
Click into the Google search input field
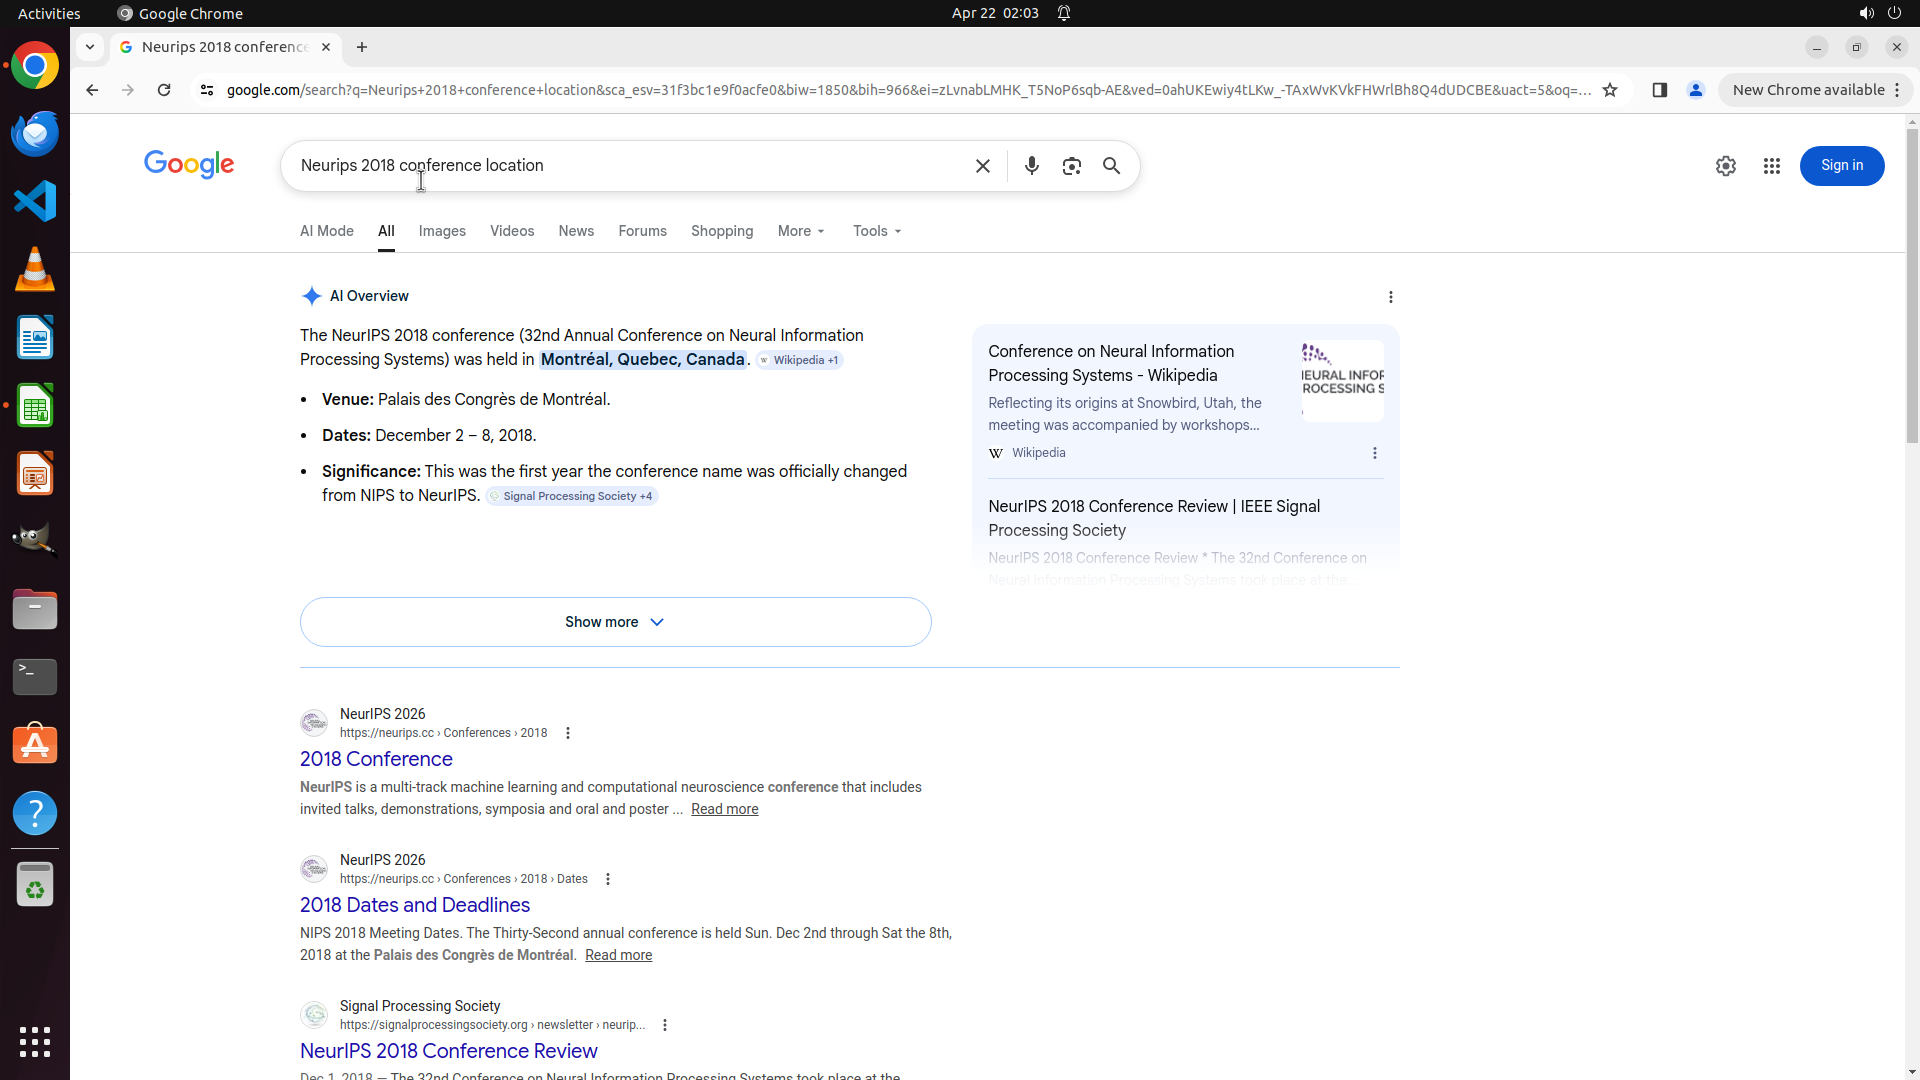630,166
